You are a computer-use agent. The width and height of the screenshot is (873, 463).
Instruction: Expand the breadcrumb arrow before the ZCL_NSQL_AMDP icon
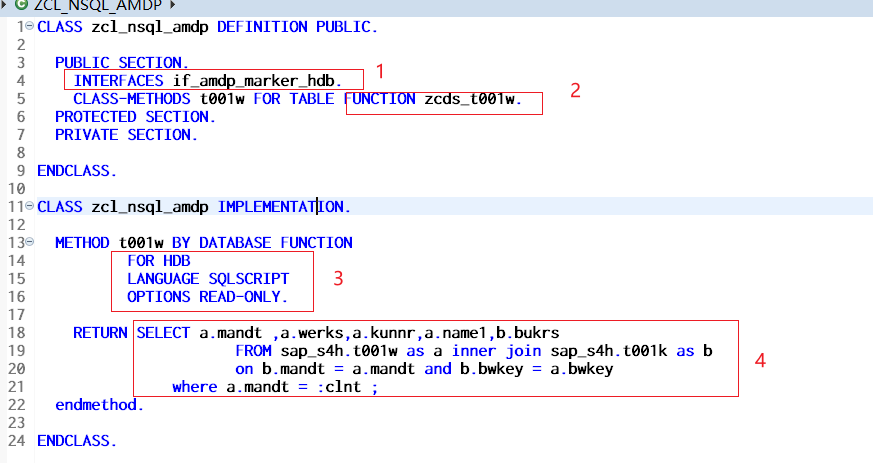4,5
